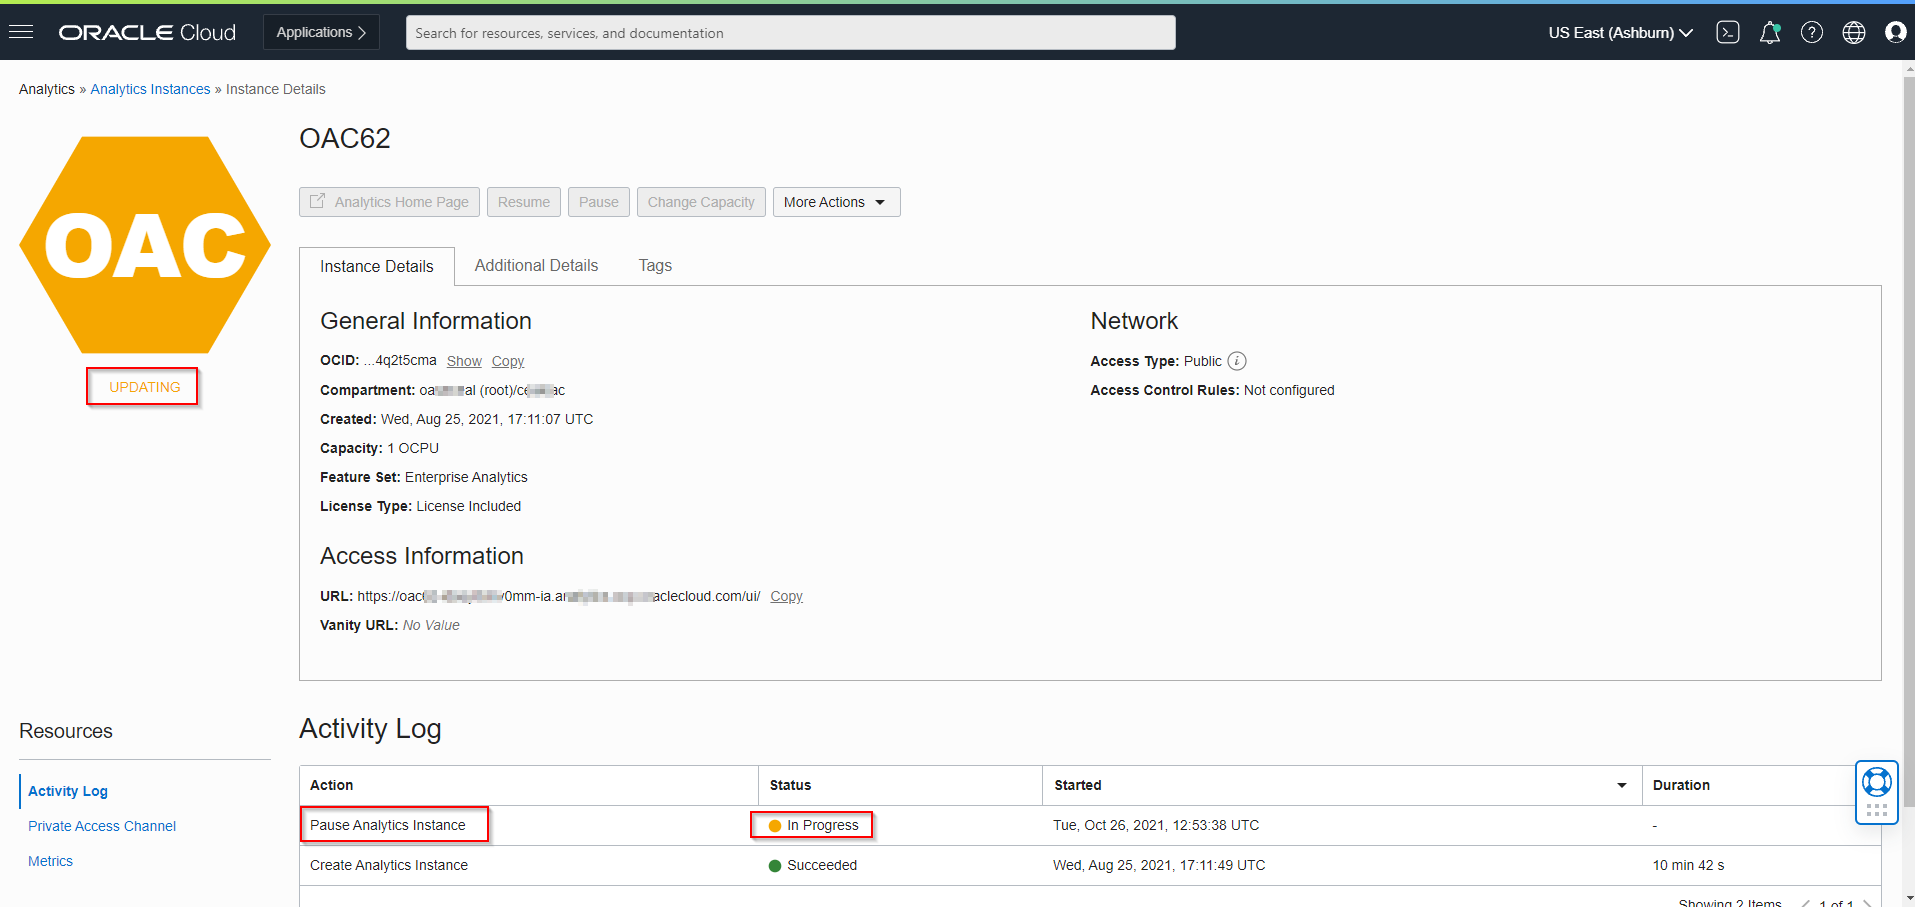This screenshot has width=1915, height=907.
Task: Copy the instance URL
Action: [x=786, y=596]
